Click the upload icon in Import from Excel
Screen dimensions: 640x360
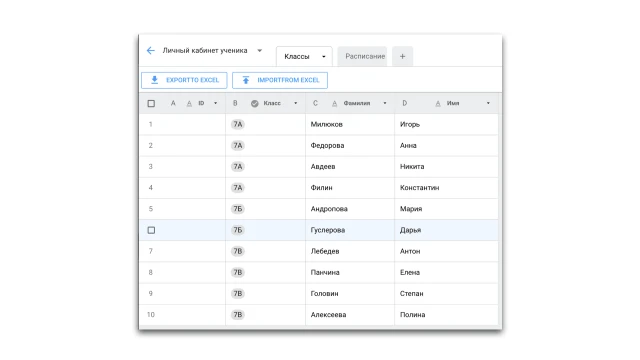[246, 80]
